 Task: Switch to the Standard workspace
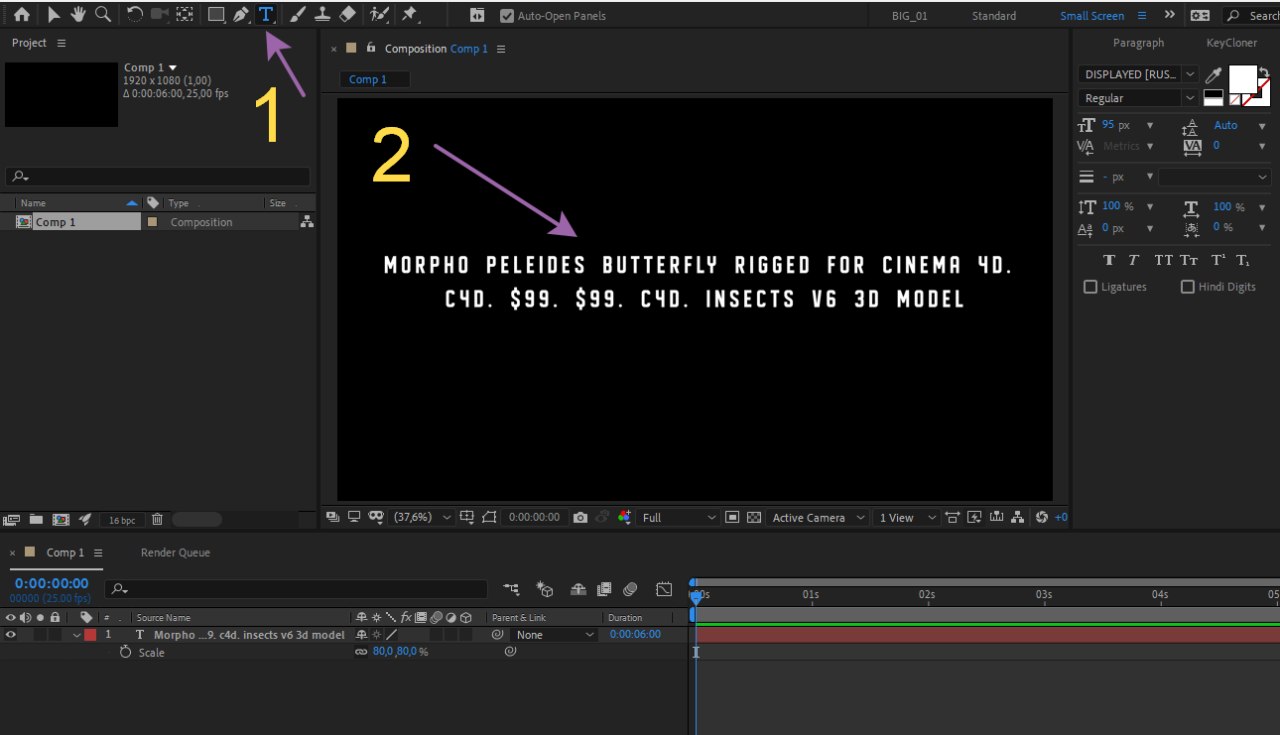994,16
